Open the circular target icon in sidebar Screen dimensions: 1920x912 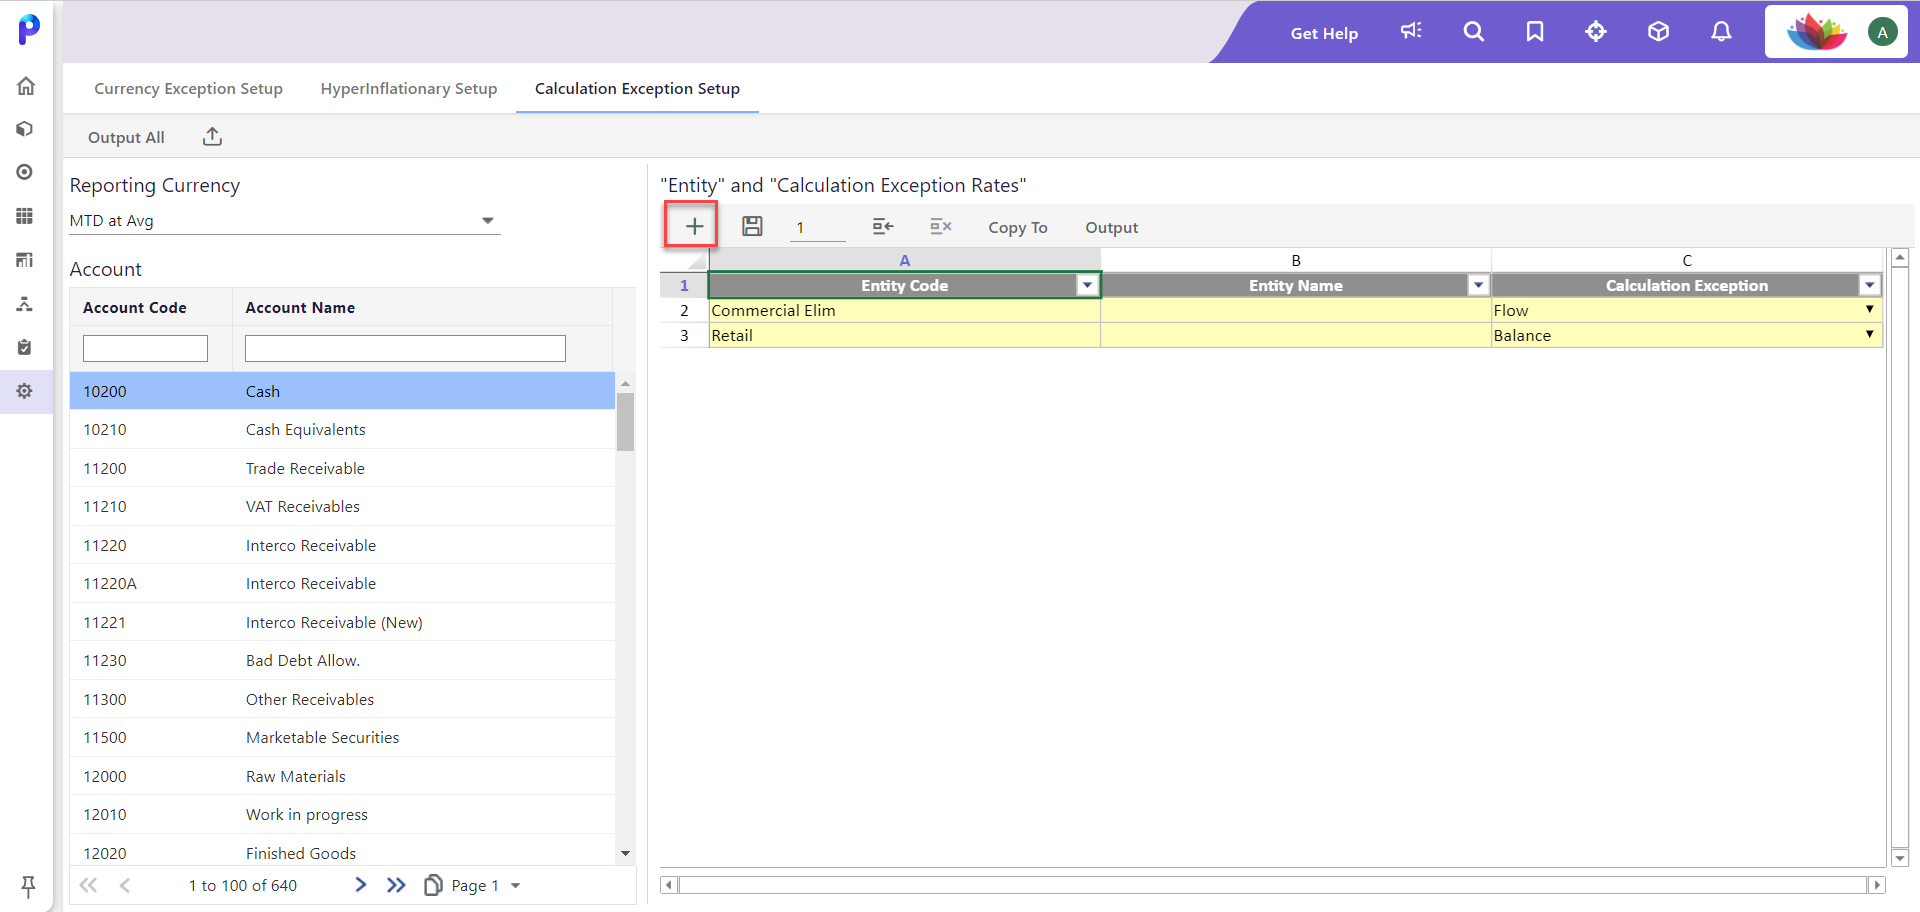pyautogui.click(x=26, y=172)
